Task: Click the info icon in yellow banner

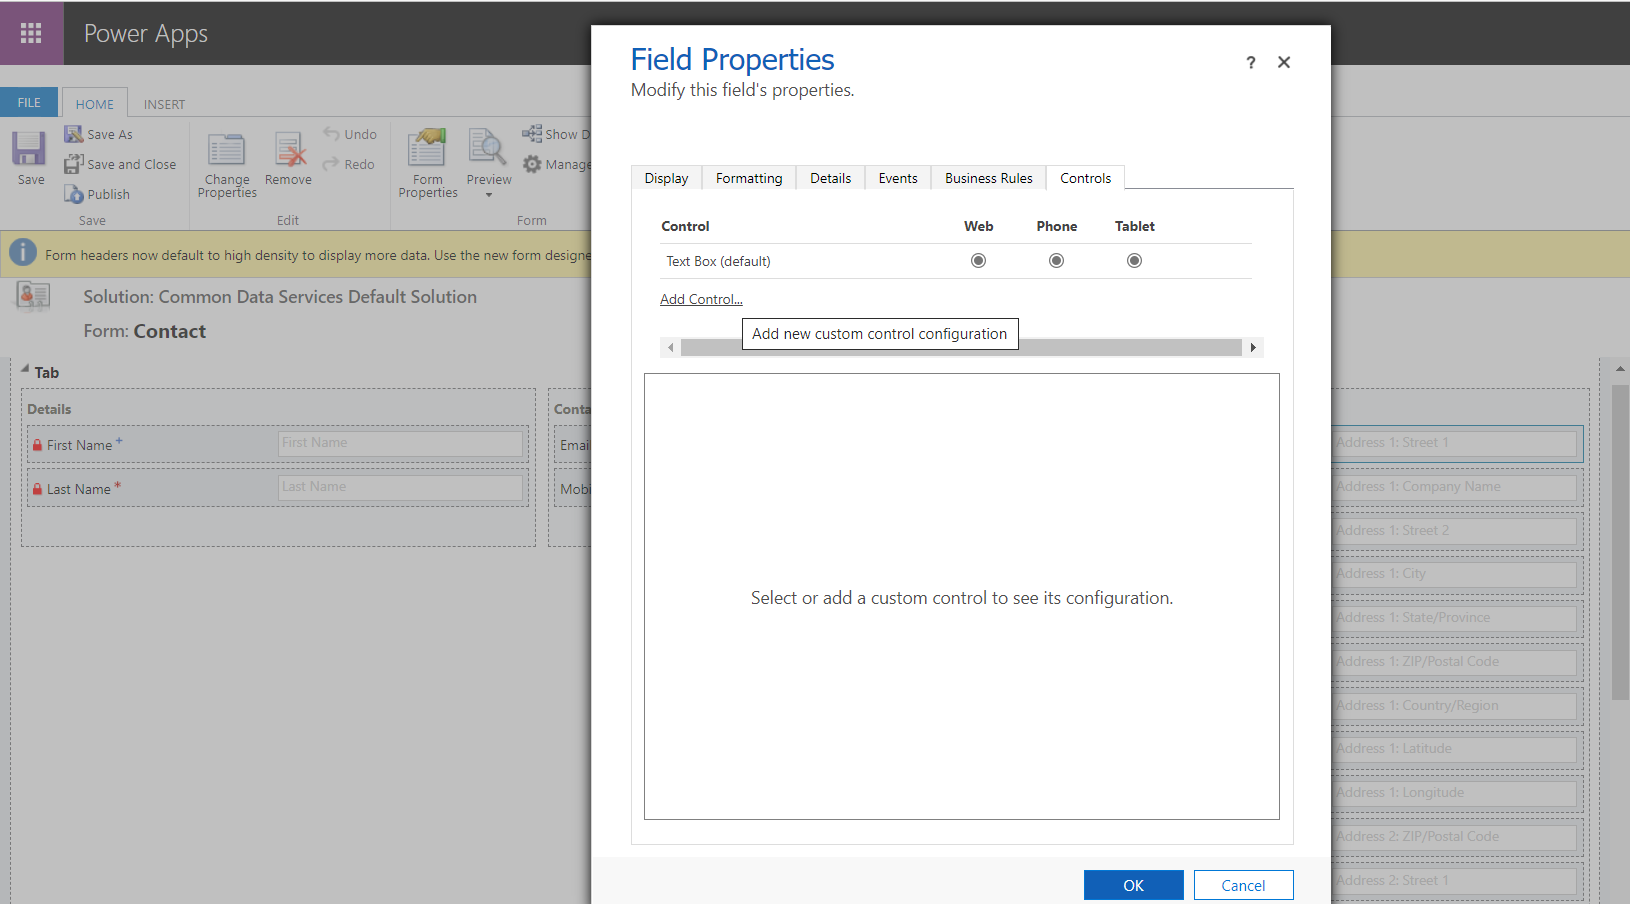Action: point(23,254)
